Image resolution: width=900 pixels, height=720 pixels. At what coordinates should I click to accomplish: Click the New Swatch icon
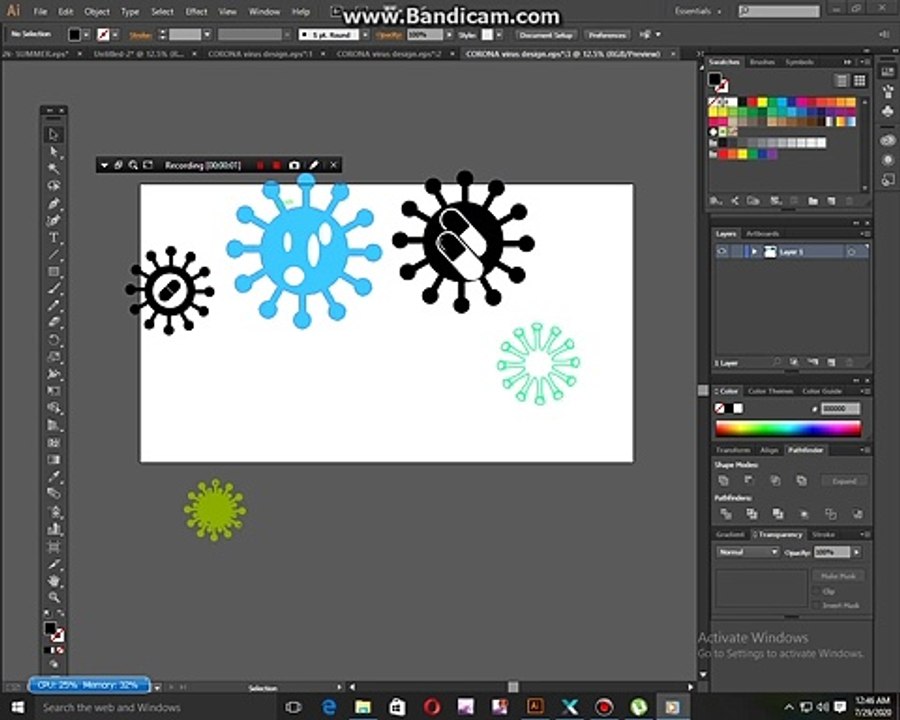coord(831,200)
